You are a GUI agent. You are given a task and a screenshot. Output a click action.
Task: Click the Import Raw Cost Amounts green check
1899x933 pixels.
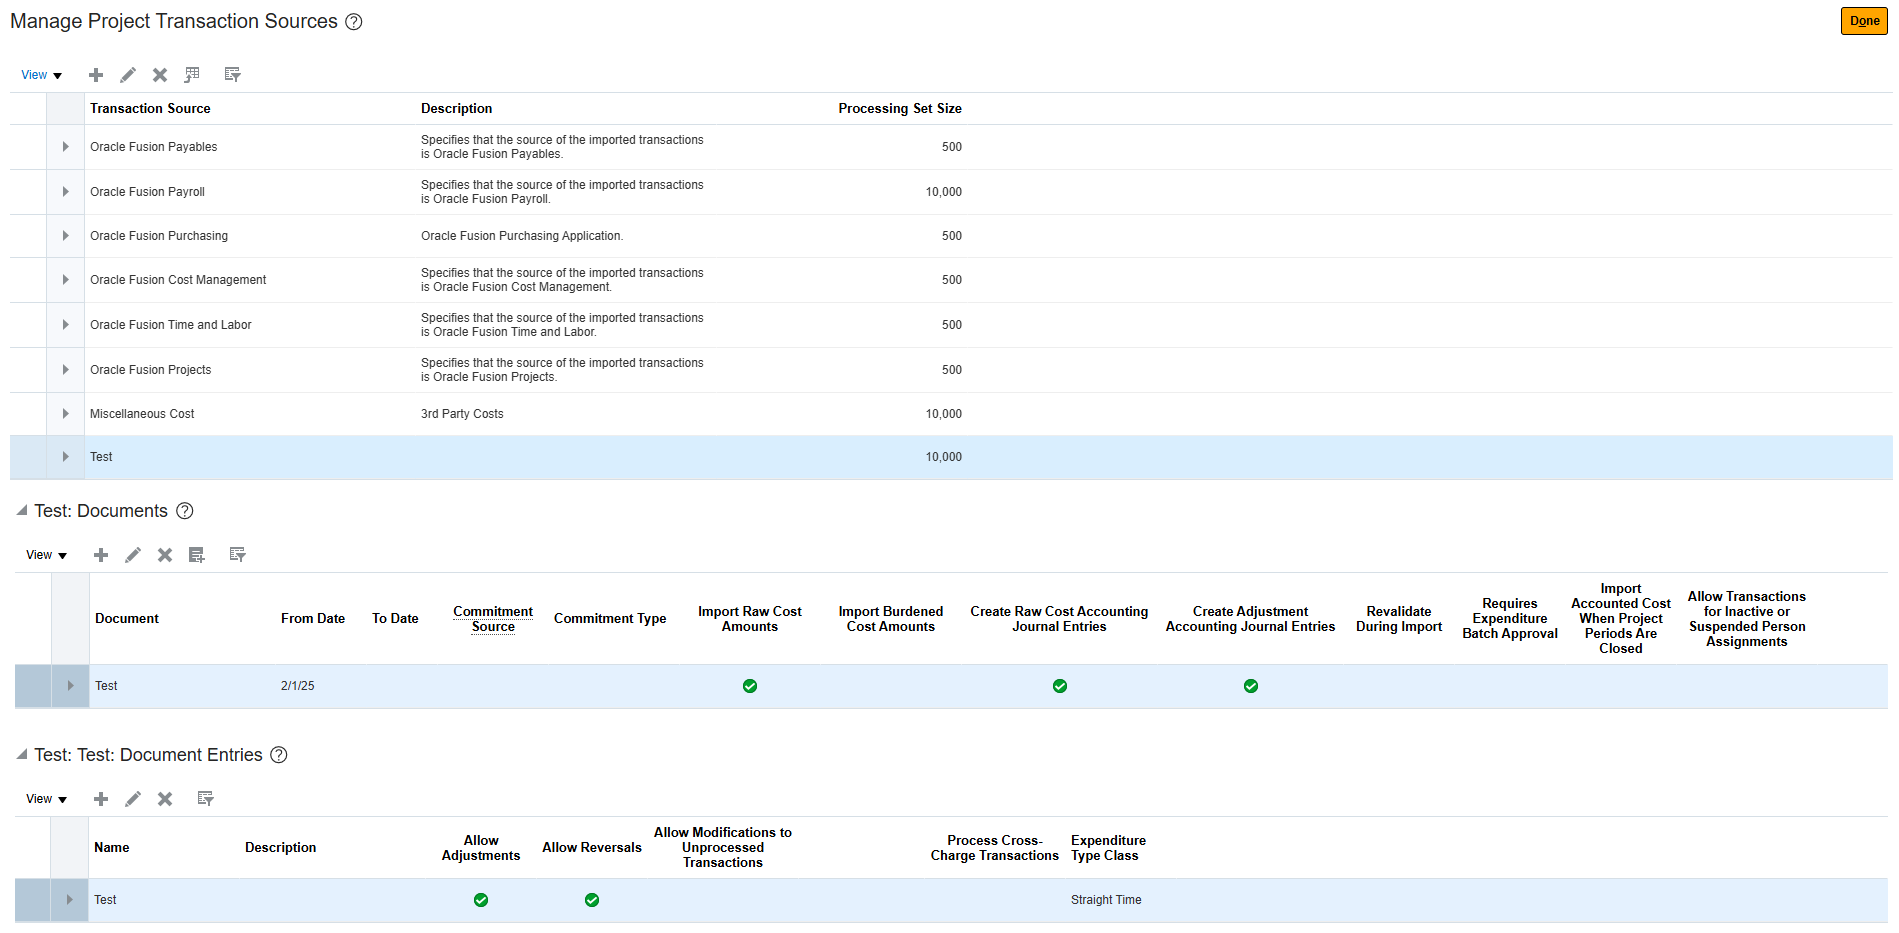(x=750, y=686)
